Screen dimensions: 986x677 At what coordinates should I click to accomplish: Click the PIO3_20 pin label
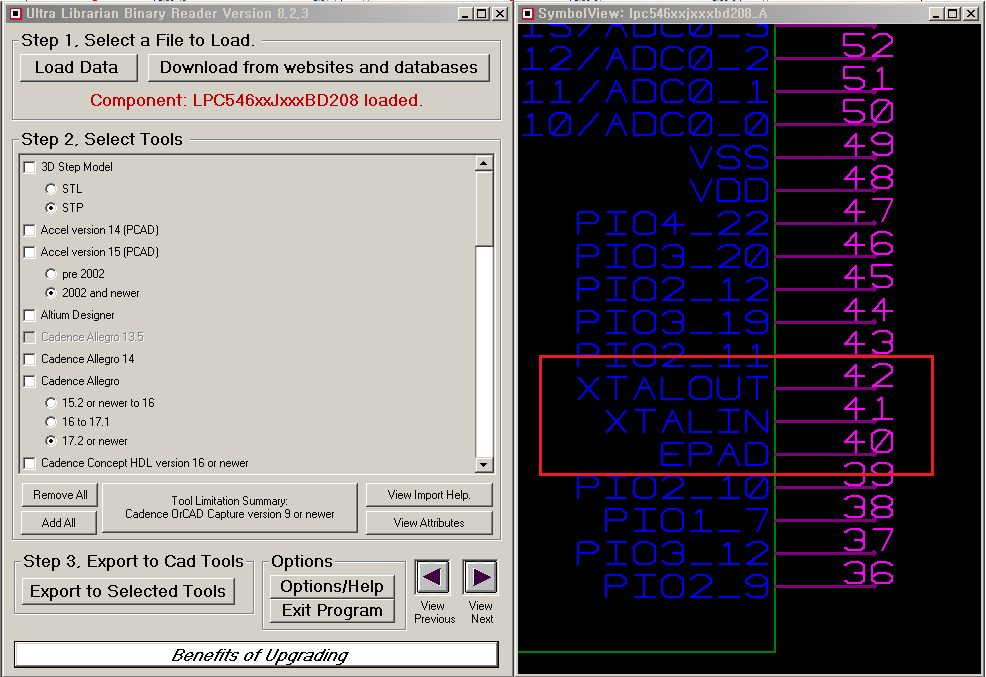(x=673, y=256)
